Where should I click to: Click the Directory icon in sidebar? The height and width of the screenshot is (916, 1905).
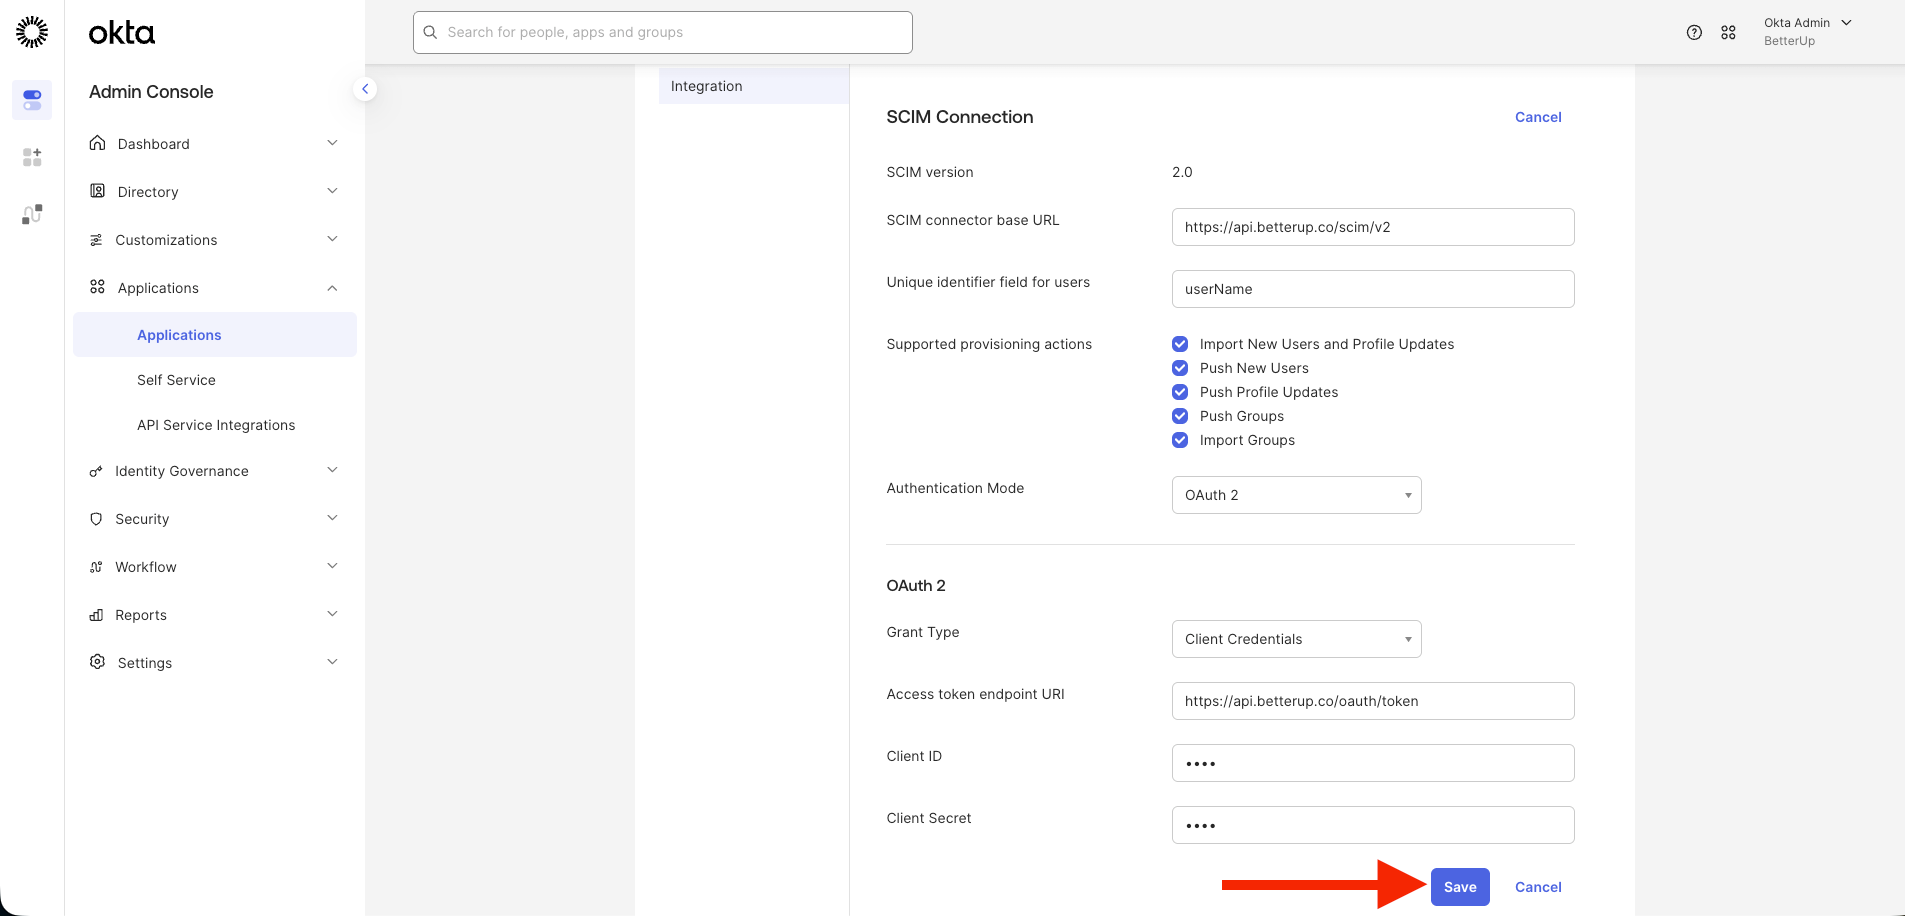tap(97, 191)
